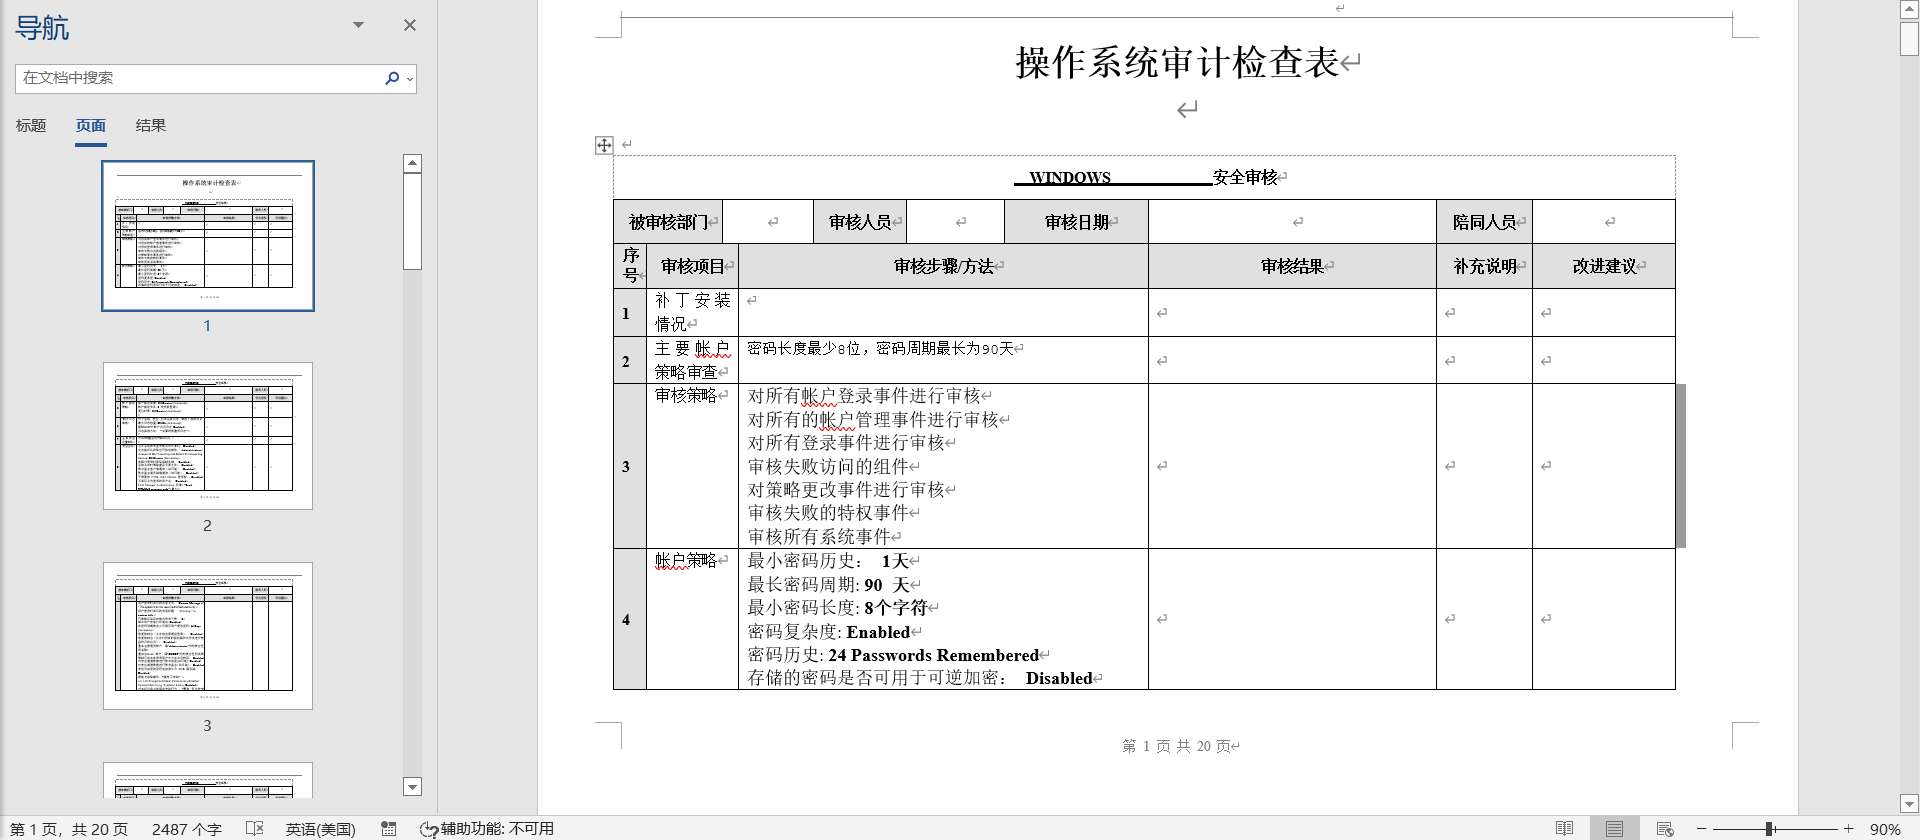1920x840 pixels.
Task: Click the 审核人员 header cell
Action: (x=860, y=222)
